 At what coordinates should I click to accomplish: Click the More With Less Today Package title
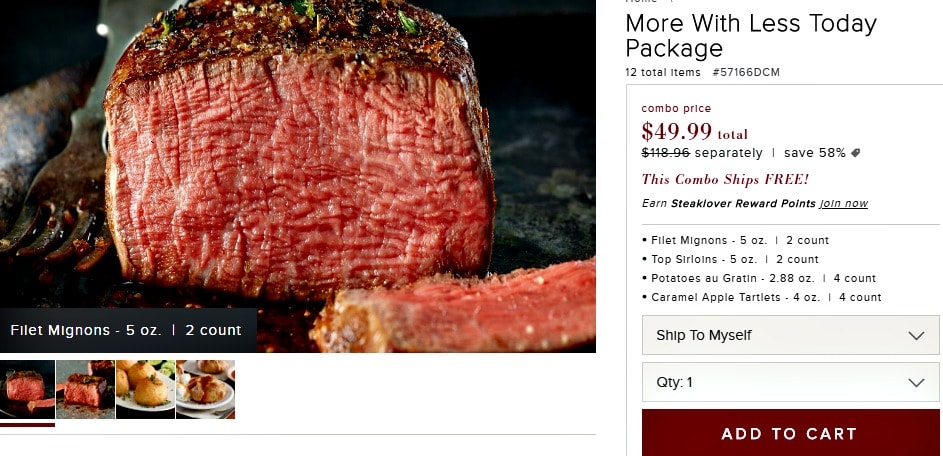tap(751, 35)
